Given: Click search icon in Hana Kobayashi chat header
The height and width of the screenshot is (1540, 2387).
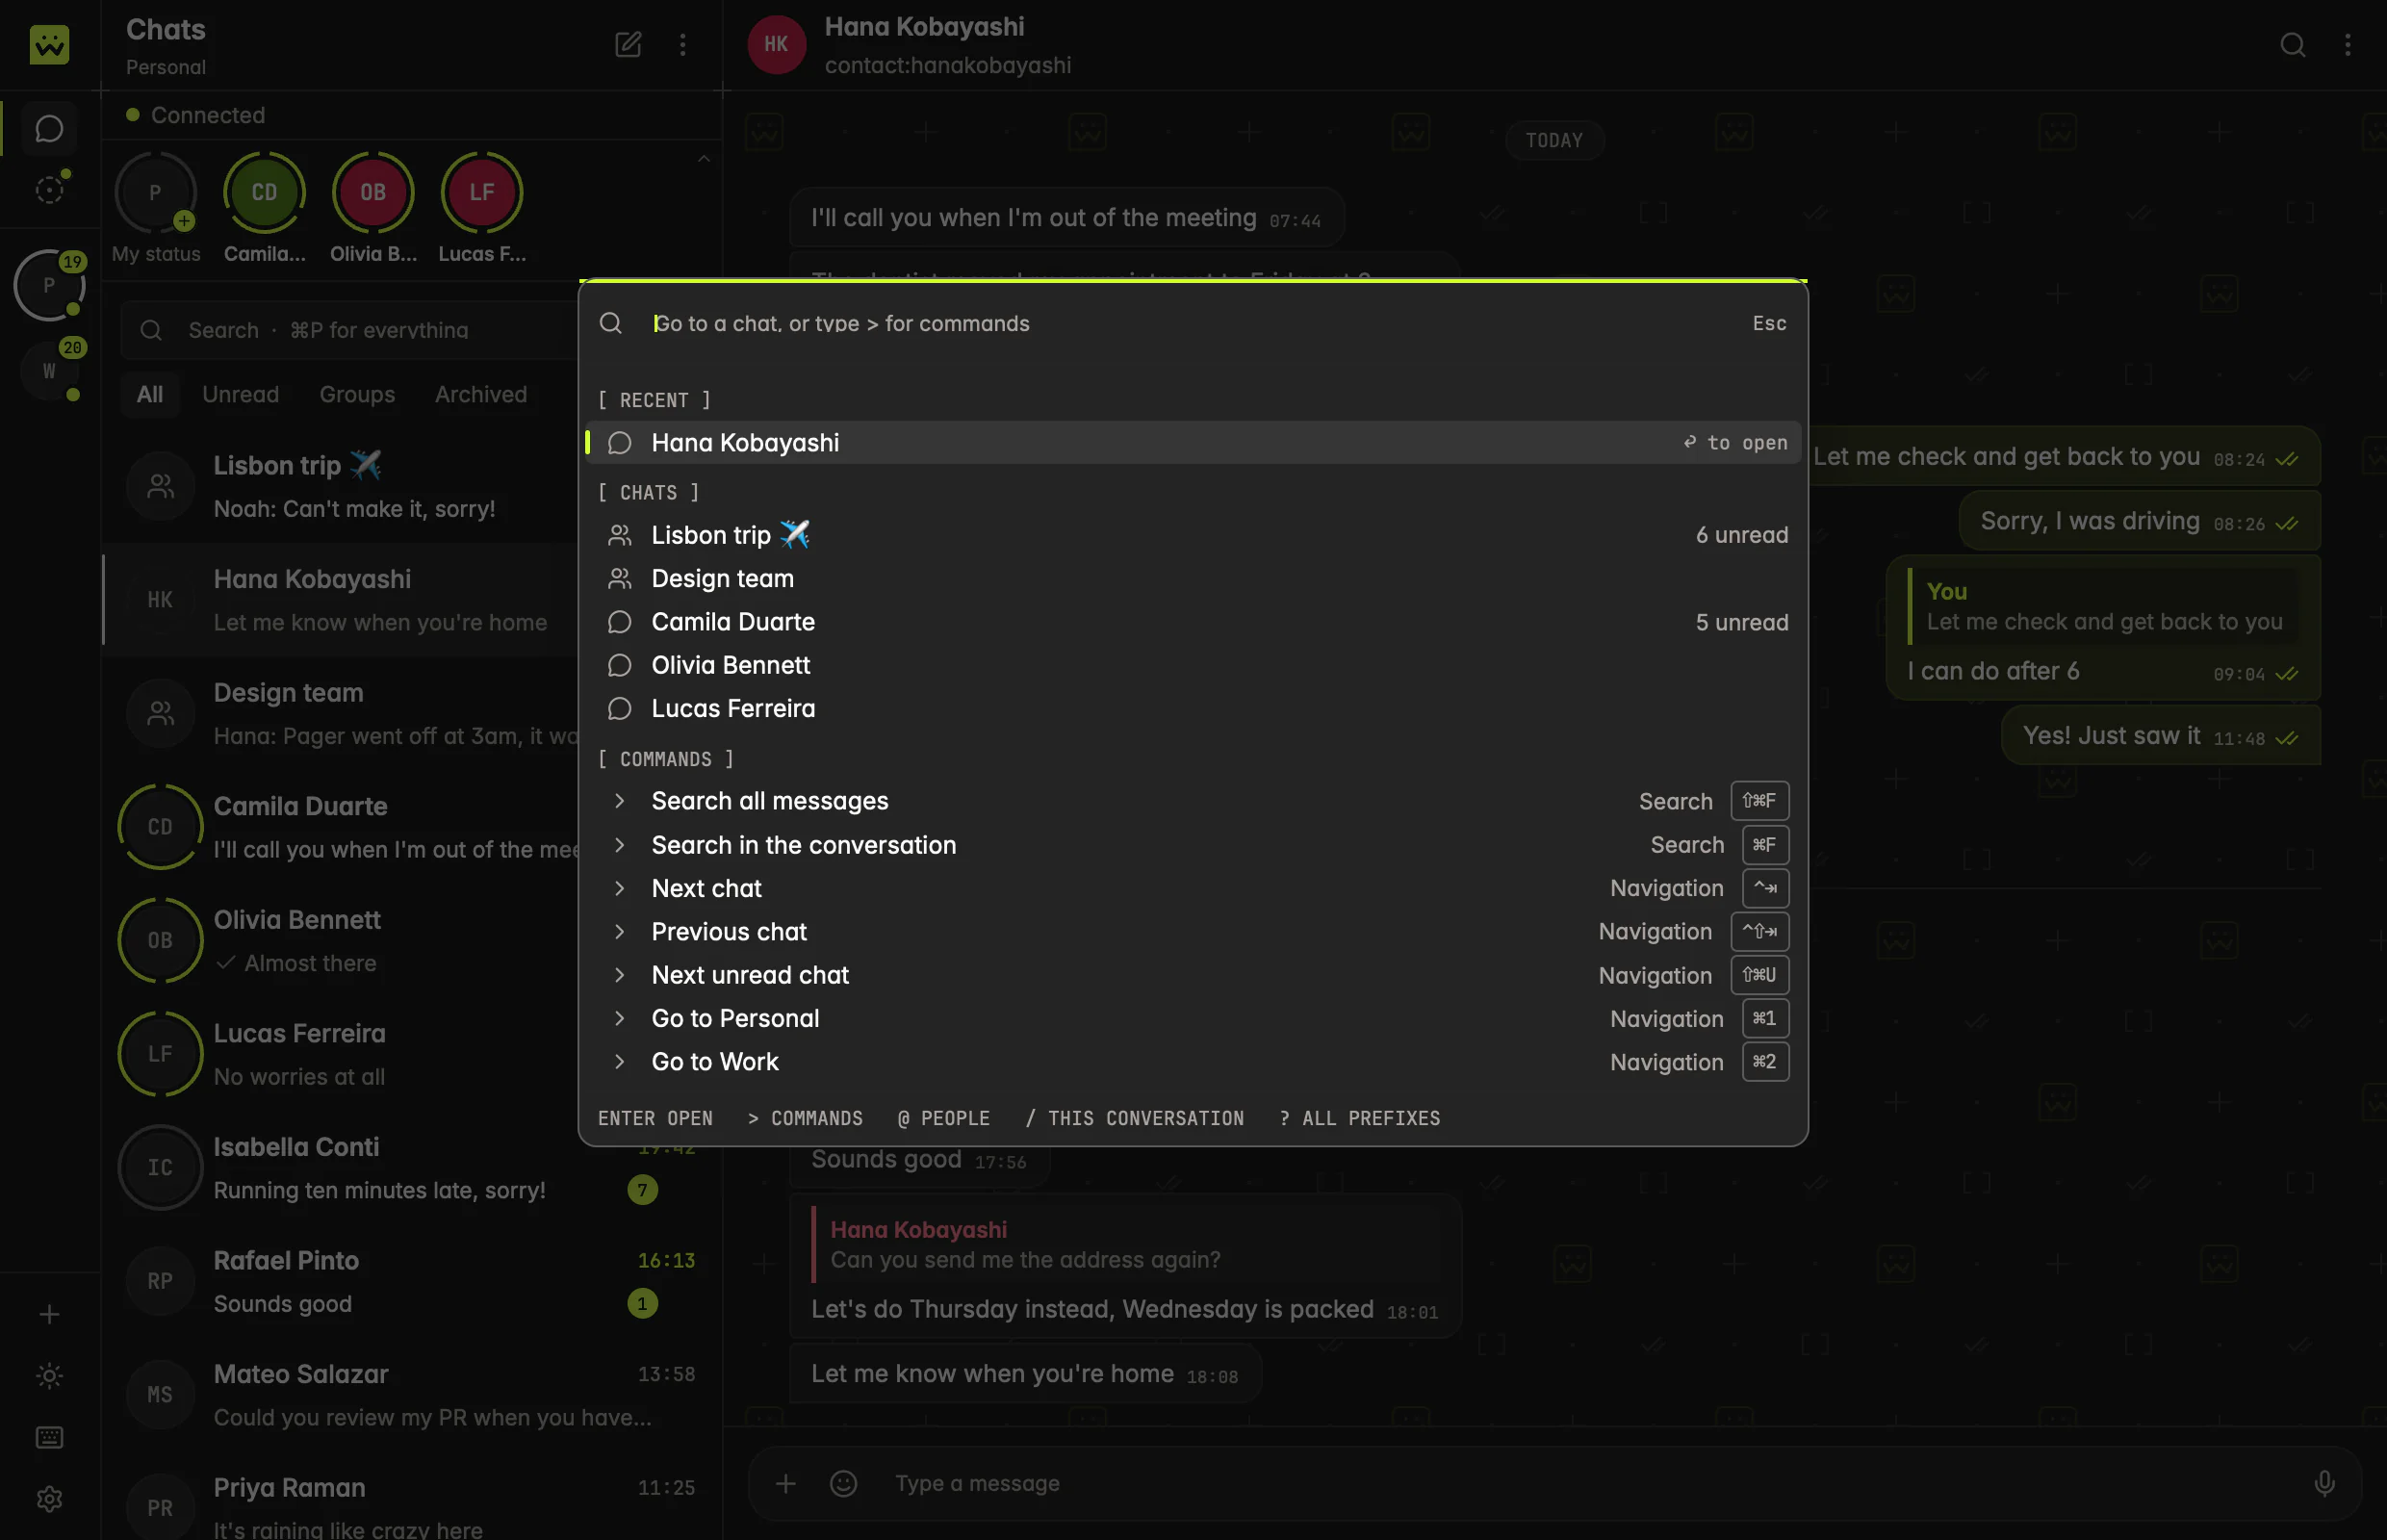Looking at the screenshot, I should pyautogui.click(x=2292, y=44).
